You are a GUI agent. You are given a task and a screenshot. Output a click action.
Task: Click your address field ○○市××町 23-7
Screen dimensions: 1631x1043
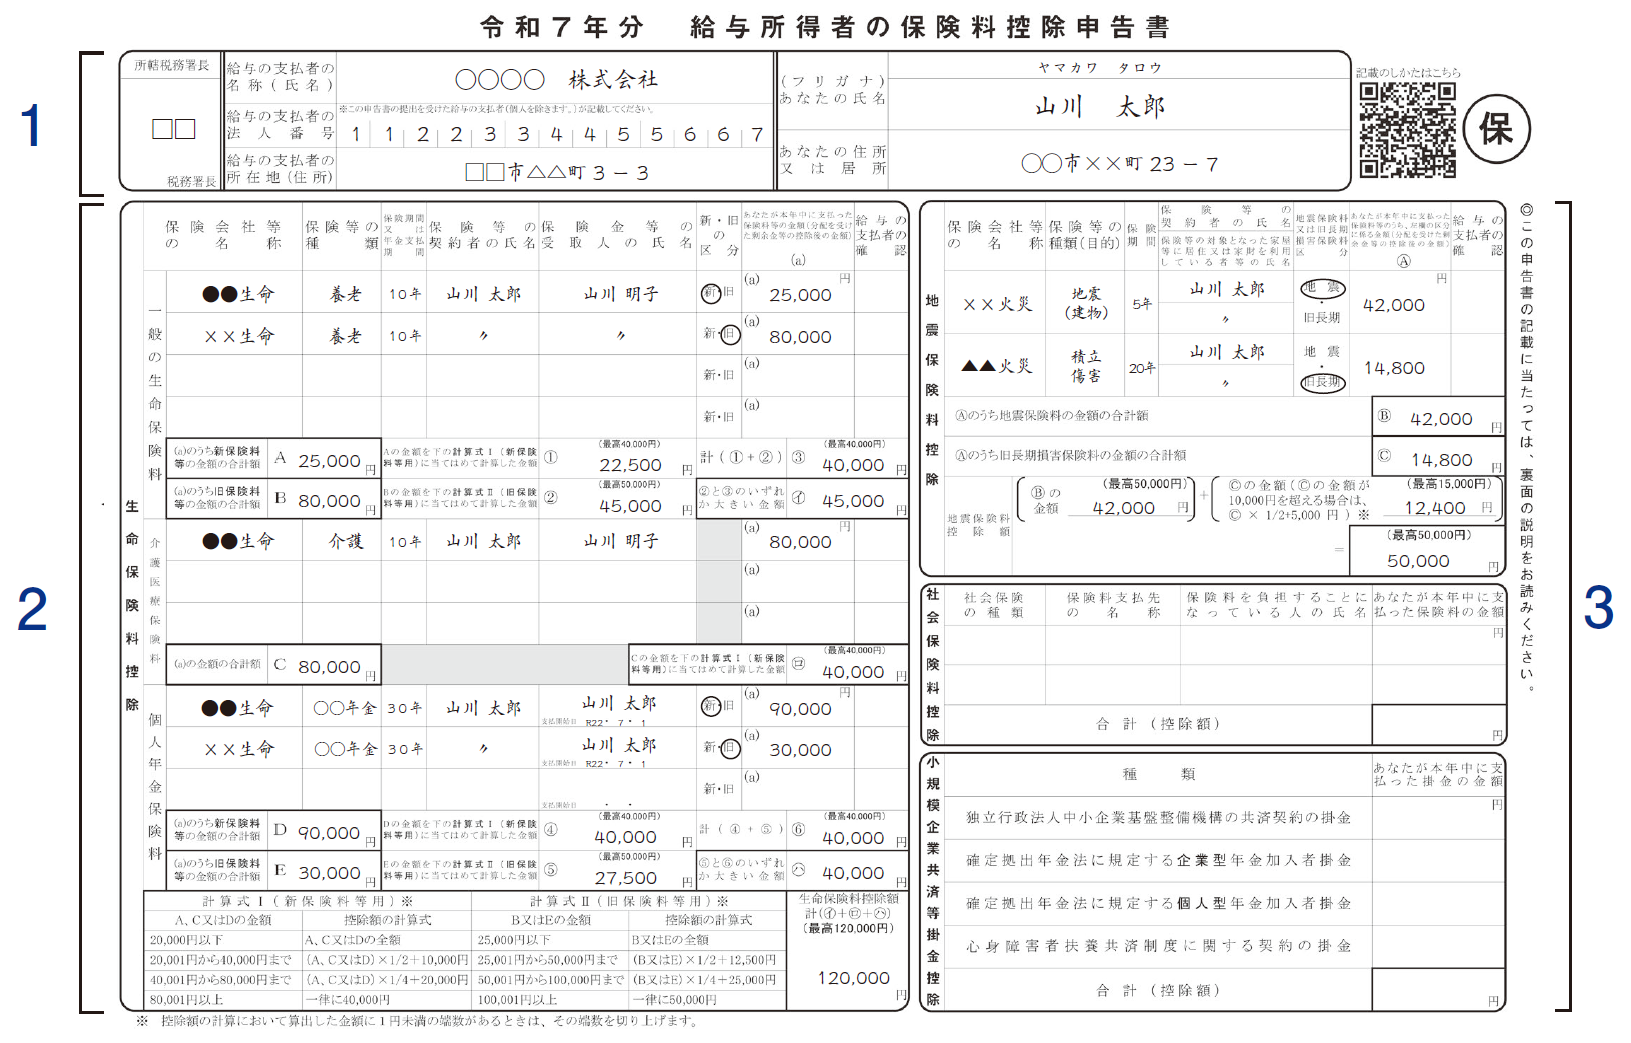1118,164
